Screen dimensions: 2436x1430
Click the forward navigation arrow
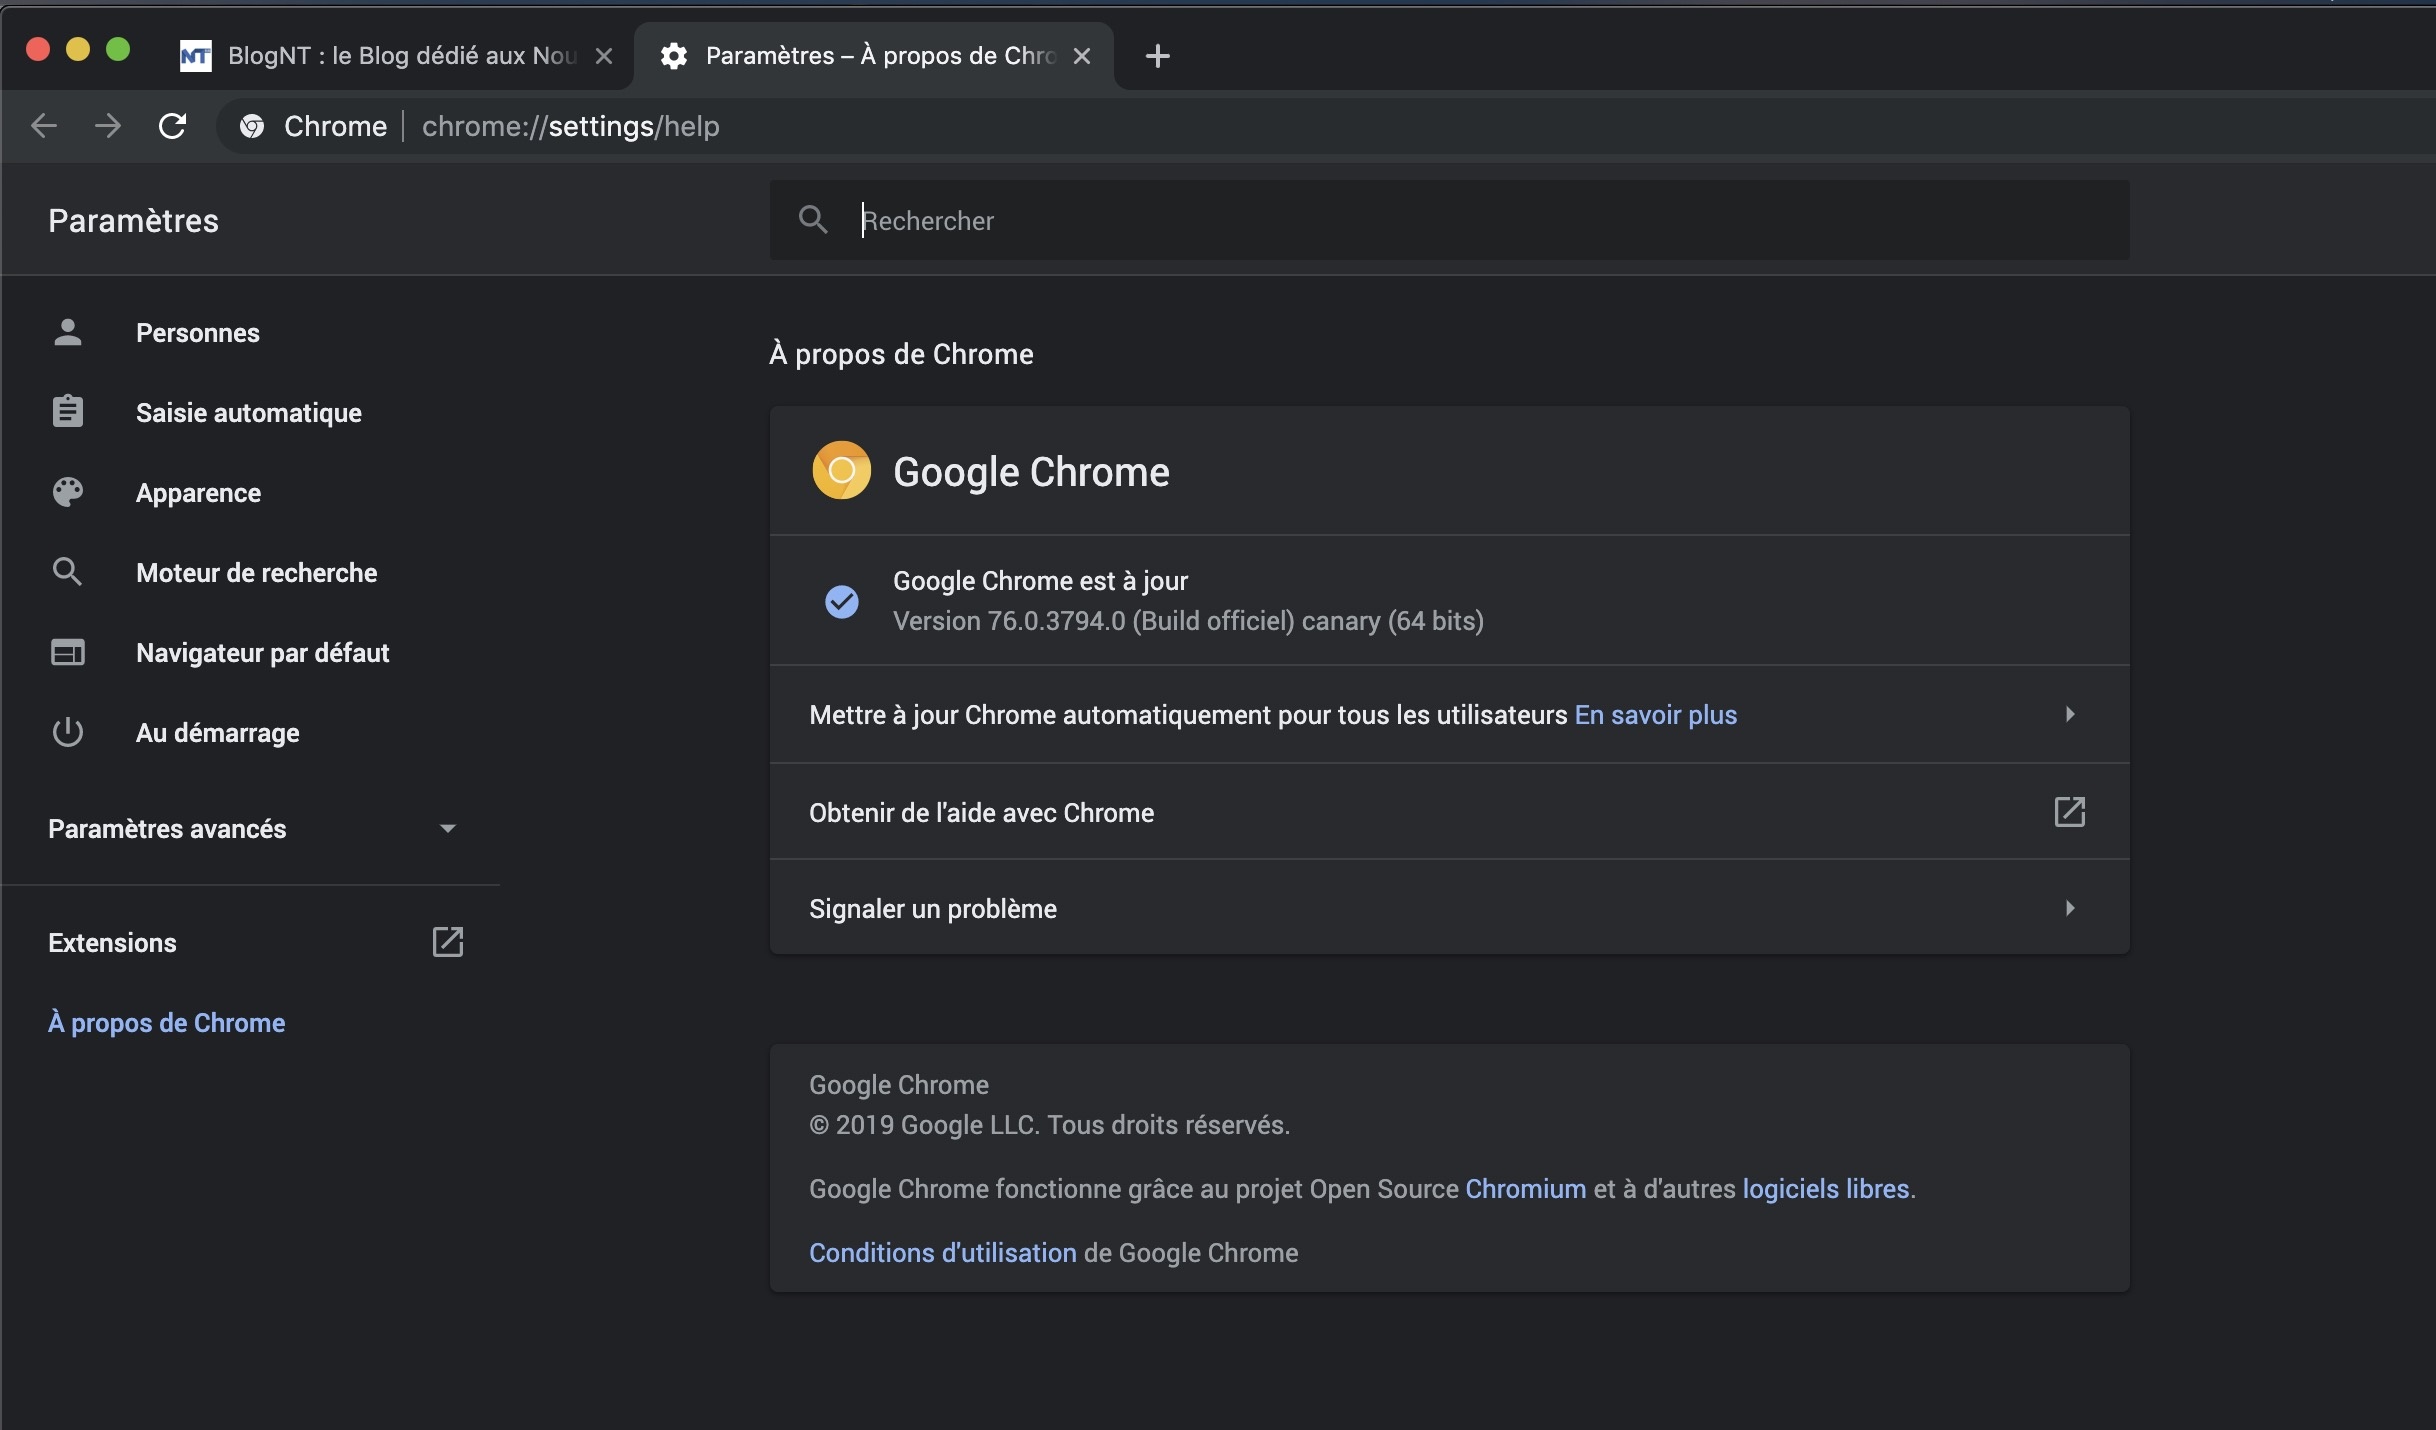point(108,126)
